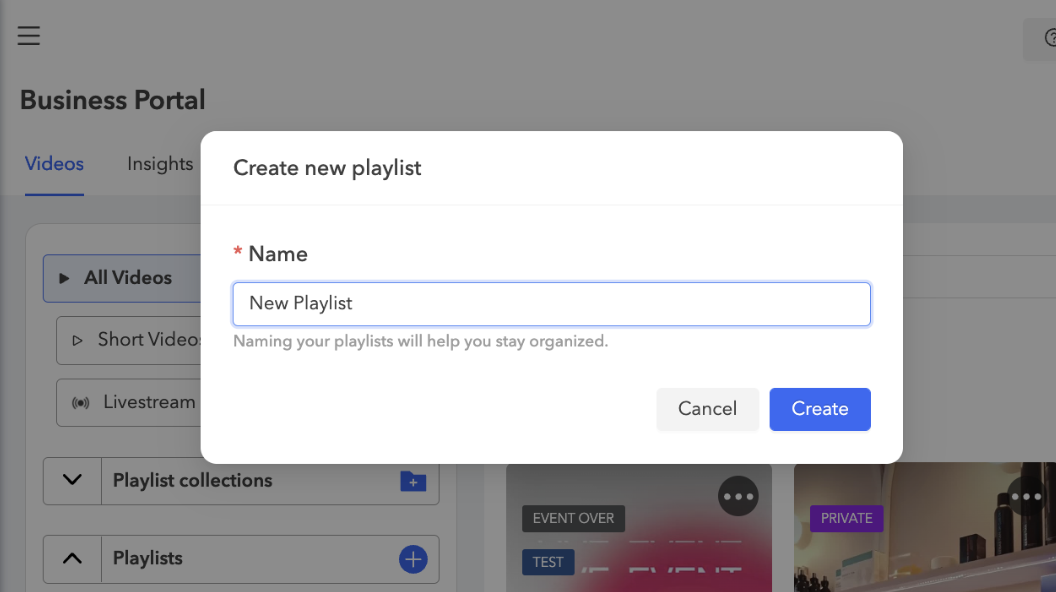Image resolution: width=1056 pixels, height=592 pixels.
Task: Click the EVENT OVER badge
Action: (x=573, y=518)
